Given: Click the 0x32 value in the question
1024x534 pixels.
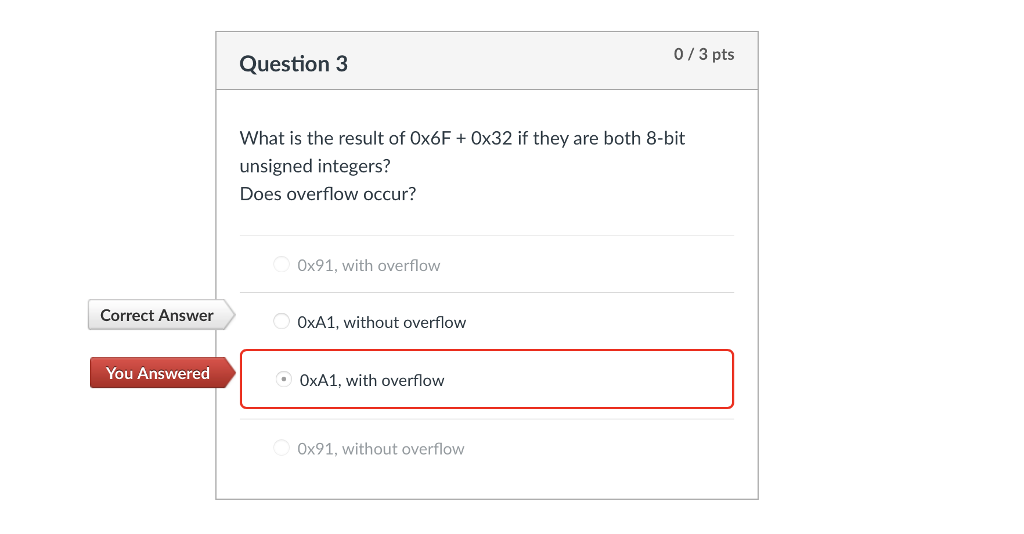Looking at the screenshot, I should pos(492,138).
